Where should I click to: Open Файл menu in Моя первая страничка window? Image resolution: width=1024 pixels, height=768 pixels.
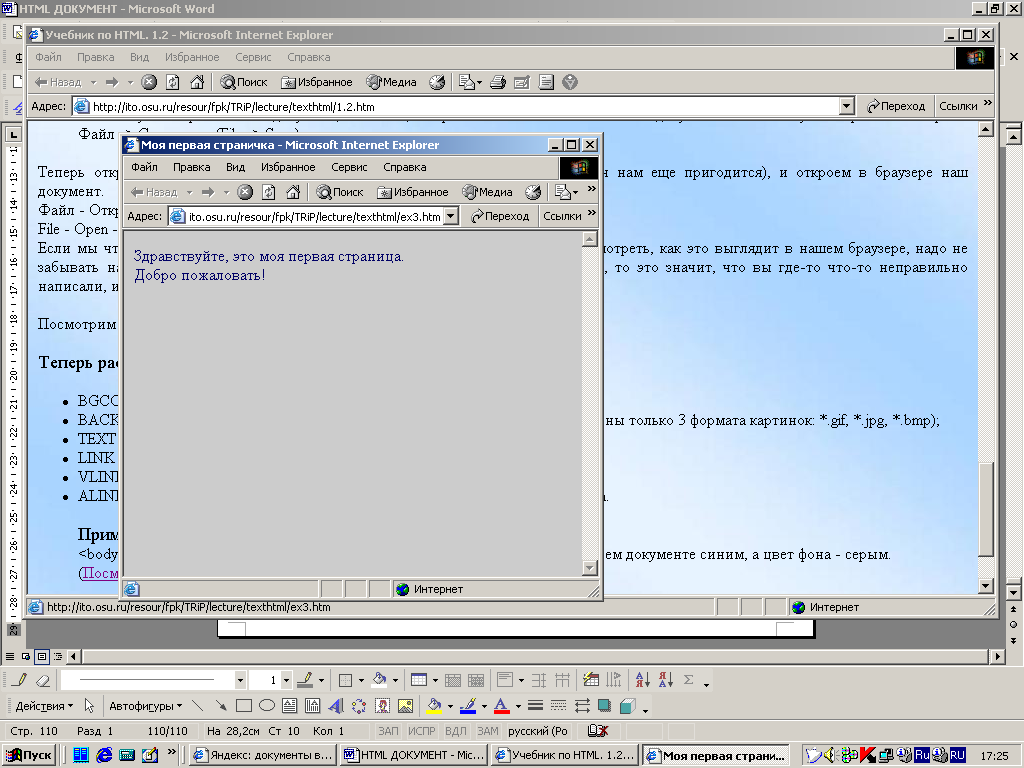(x=144, y=167)
